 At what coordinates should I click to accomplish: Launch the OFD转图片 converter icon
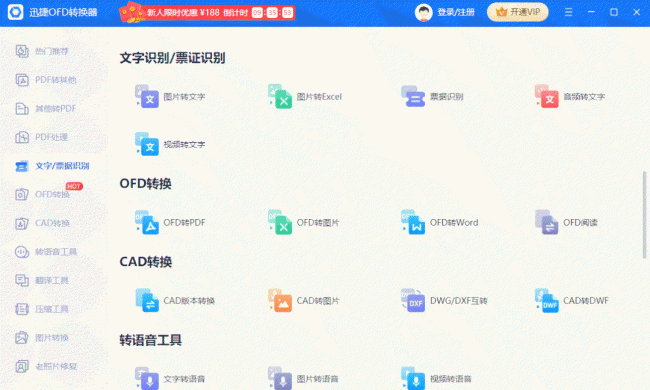pyautogui.click(x=280, y=222)
